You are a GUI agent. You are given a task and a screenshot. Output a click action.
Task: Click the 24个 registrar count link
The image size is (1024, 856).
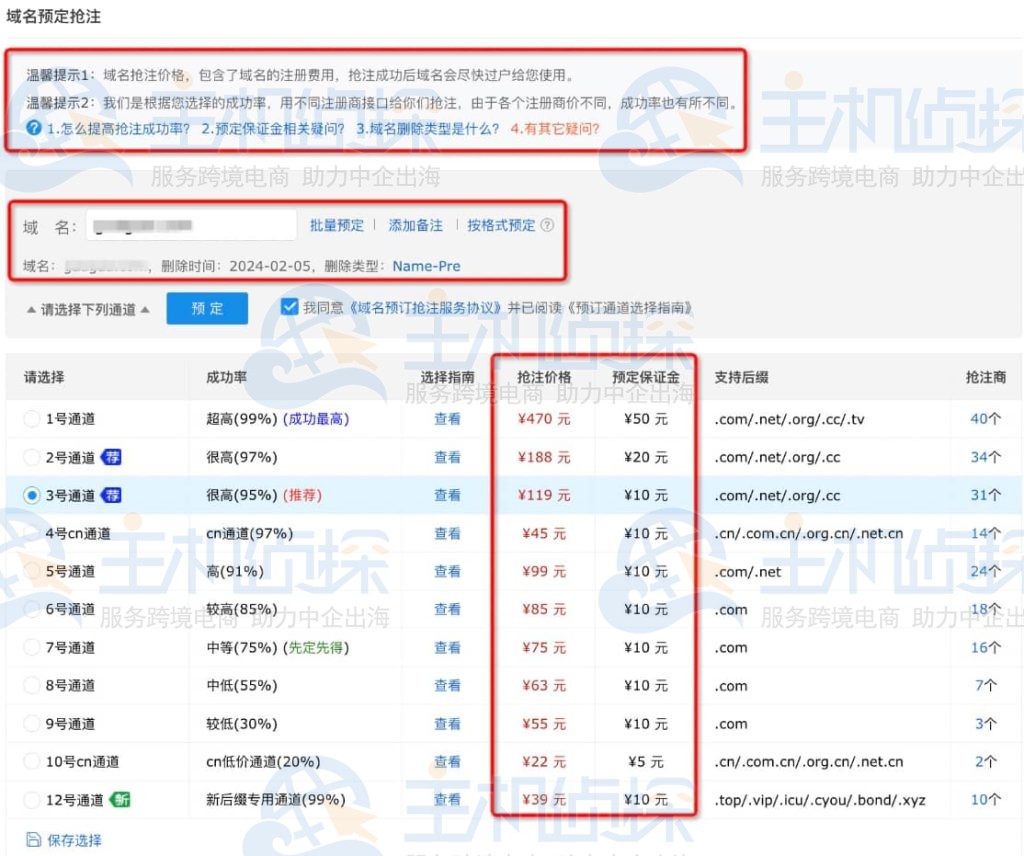pyautogui.click(x=985, y=571)
